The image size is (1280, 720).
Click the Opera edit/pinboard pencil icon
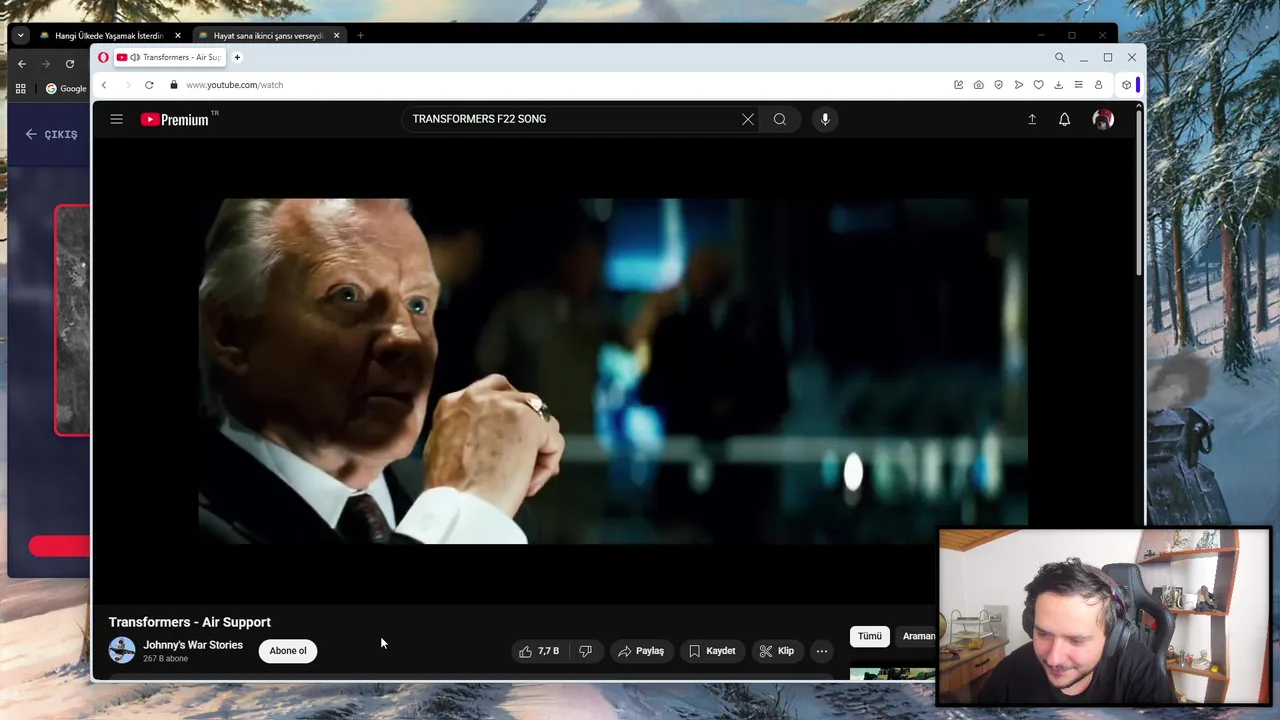tap(958, 85)
